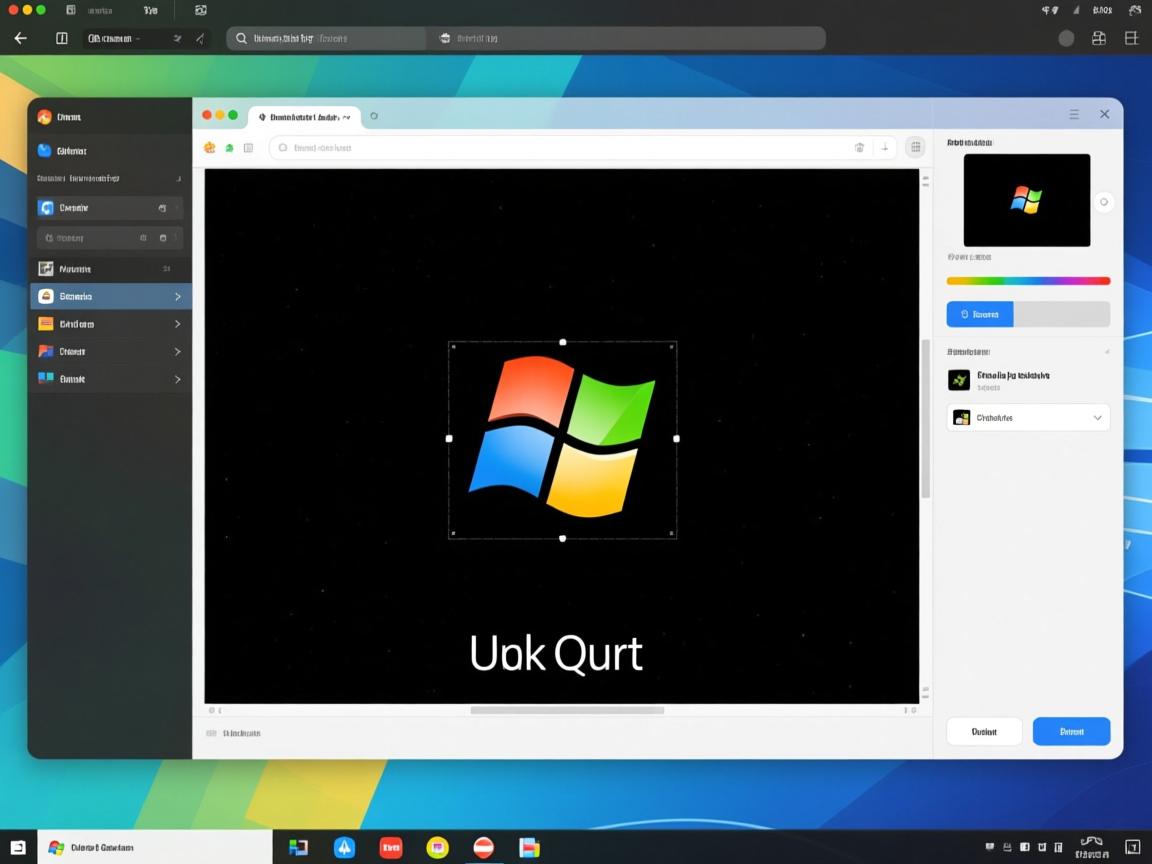This screenshot has height=864, width=1152.
Task: Expand the red-blue icon sidebar item chevron
Action: (x=177, y=351)
